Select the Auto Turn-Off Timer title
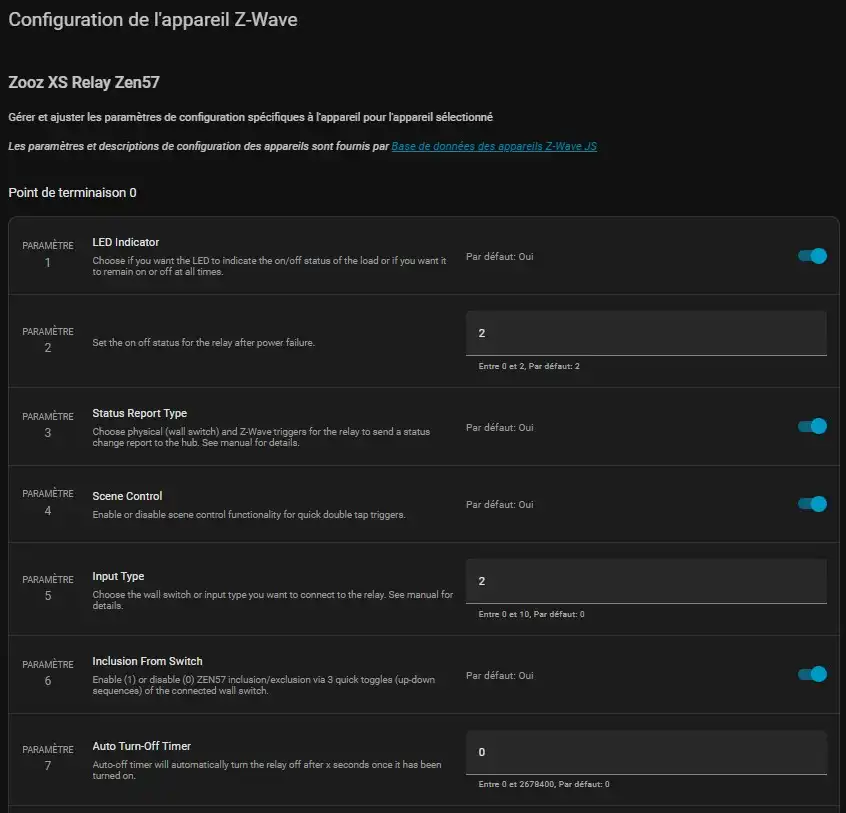This screenshot has height=813, width=846. 141,746
